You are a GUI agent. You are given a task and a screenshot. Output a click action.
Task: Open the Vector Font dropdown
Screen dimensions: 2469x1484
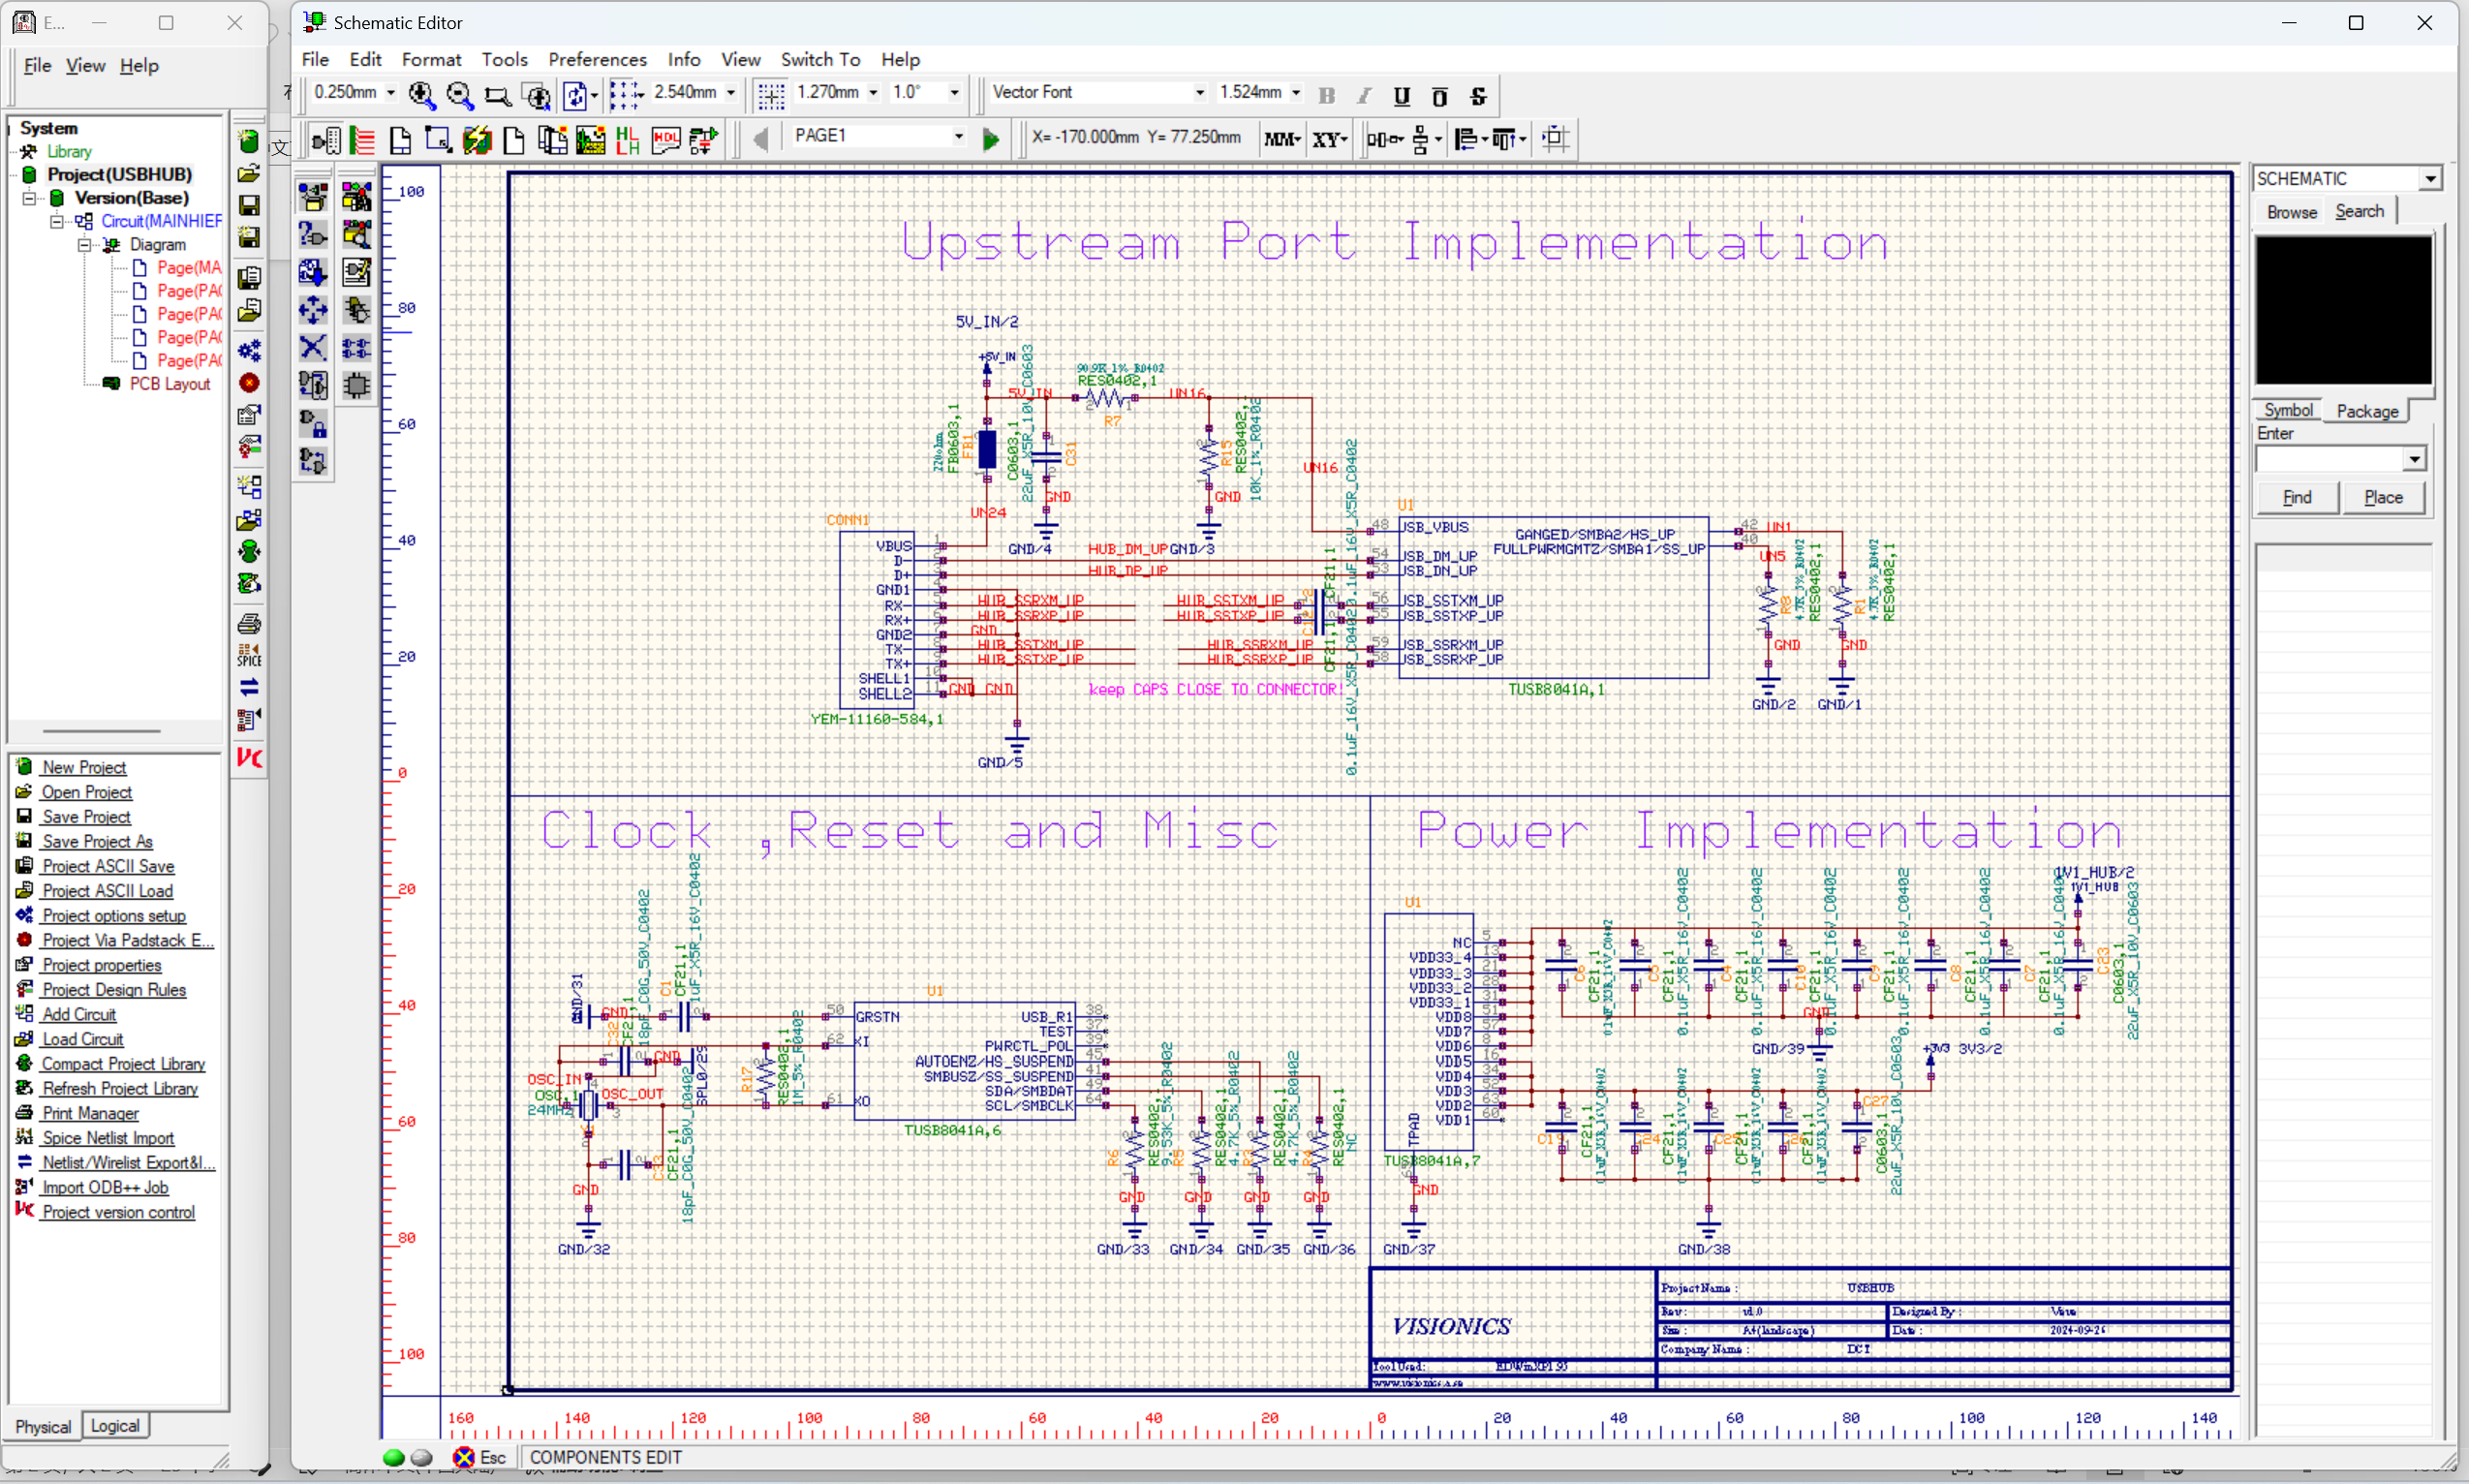[x=1200, y=92]
